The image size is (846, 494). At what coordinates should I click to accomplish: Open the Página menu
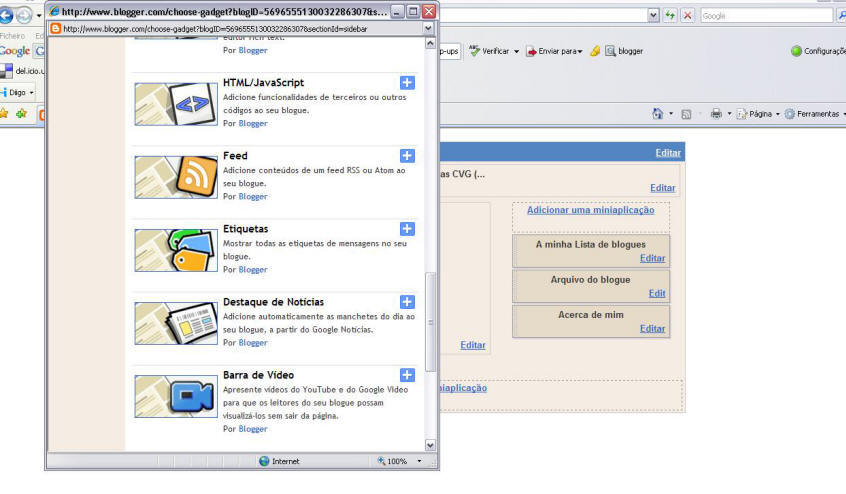(x=759, y=114)
